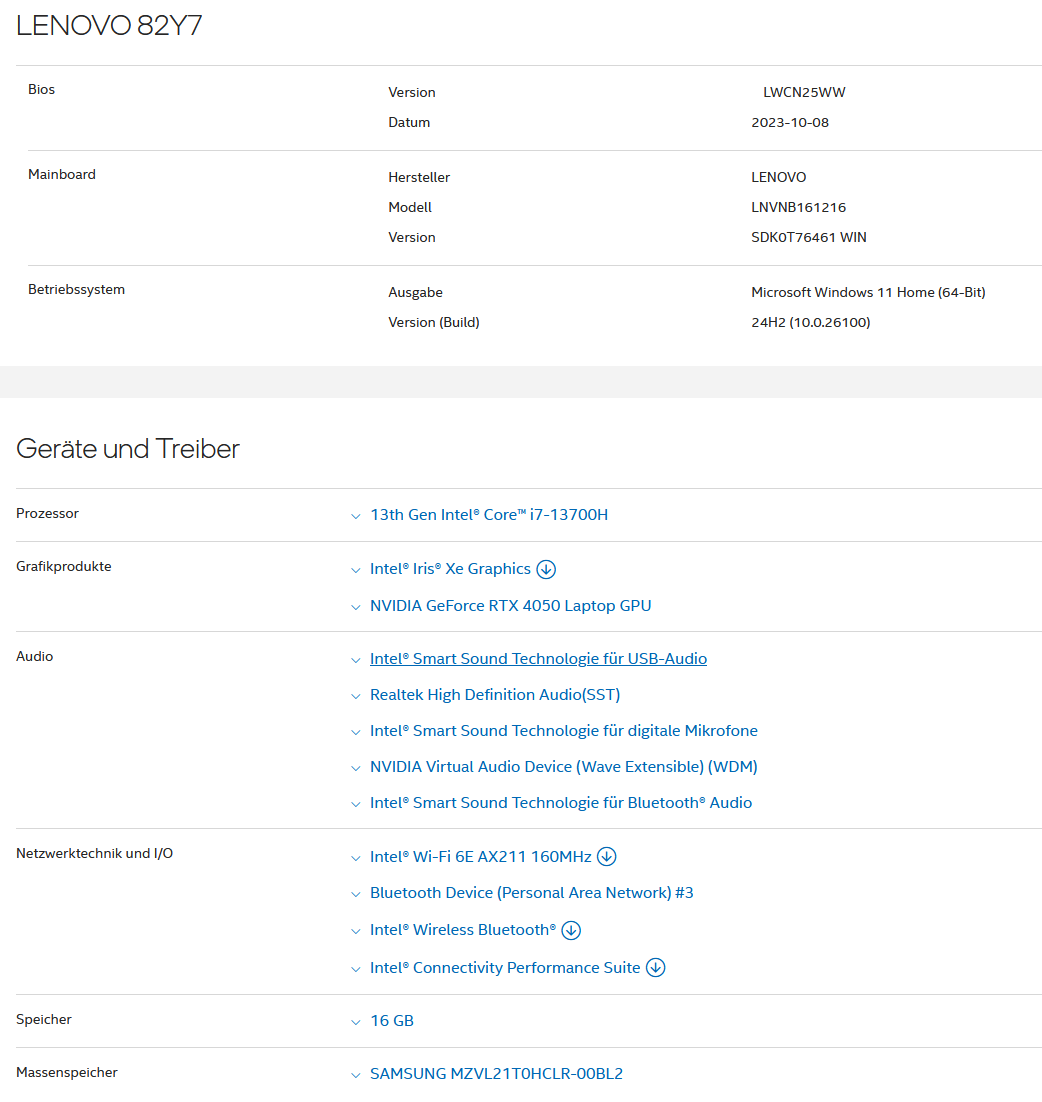The width and height of the screenshot is (1042, 1102).
Task: Expand Bluetooth Device Personal Area Network chevron
Action: (x=356, y=895)
